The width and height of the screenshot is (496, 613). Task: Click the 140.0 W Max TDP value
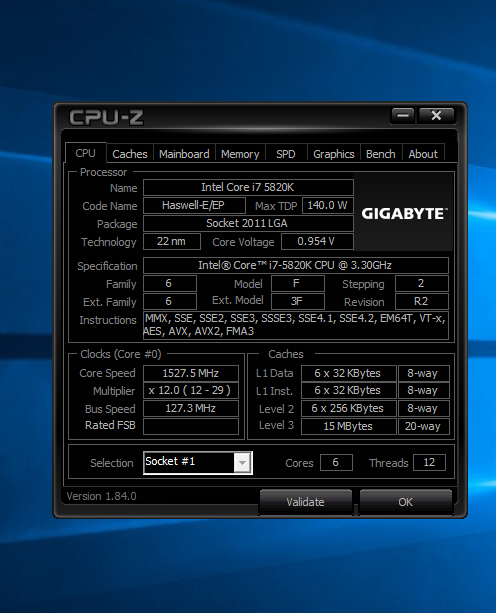pyautogui.click(x=328, y=205)
